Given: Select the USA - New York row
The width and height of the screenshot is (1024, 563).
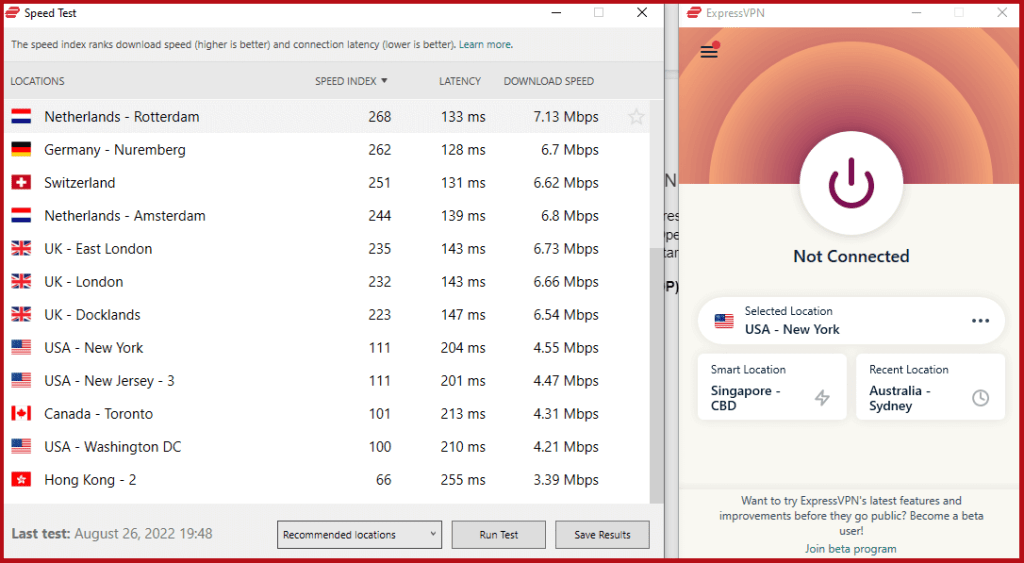Looking at the screenshot, I should click(327, 347).
